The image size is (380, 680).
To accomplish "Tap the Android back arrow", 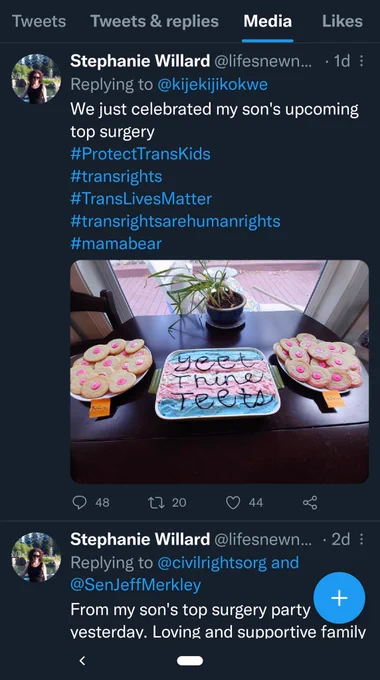I will pyautogui.click(x=82, y=660).
